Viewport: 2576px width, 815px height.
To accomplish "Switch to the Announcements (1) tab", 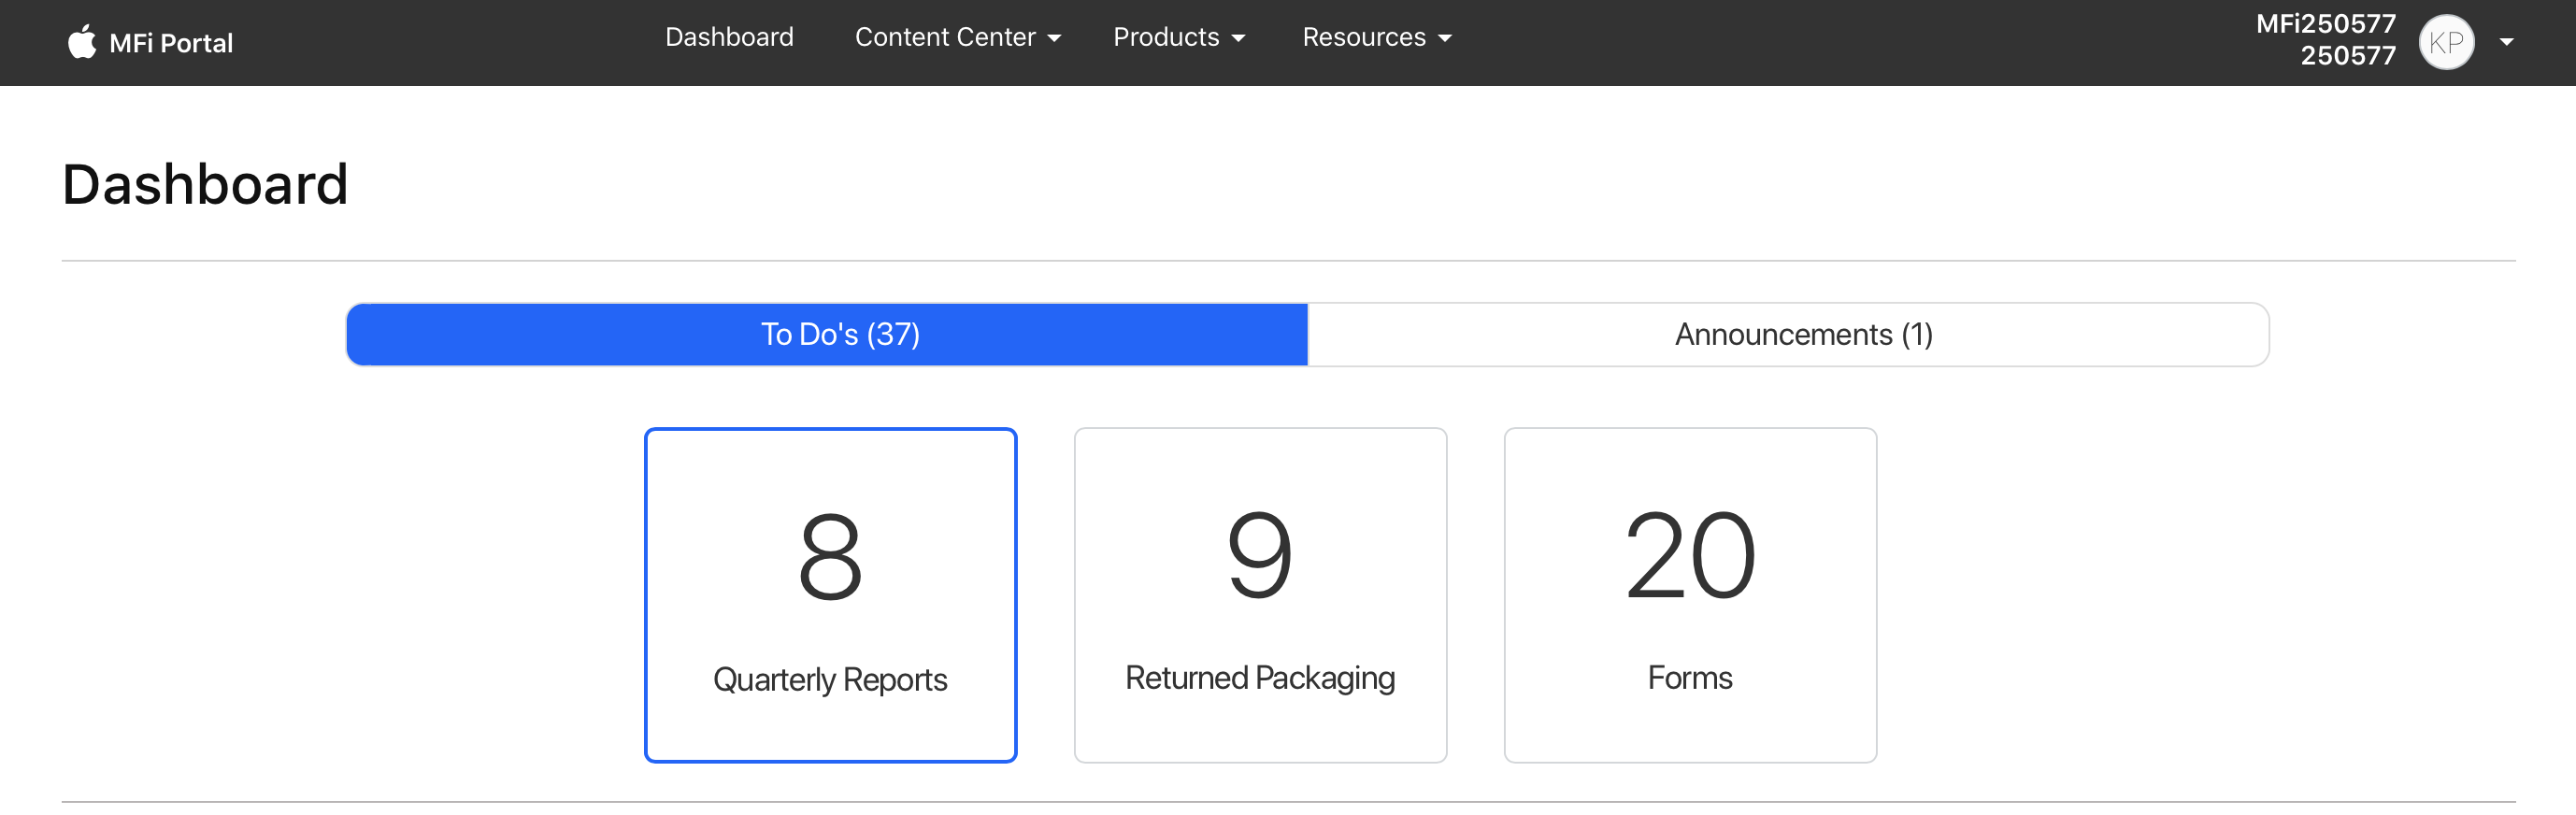I will [x=1788, y=334].
